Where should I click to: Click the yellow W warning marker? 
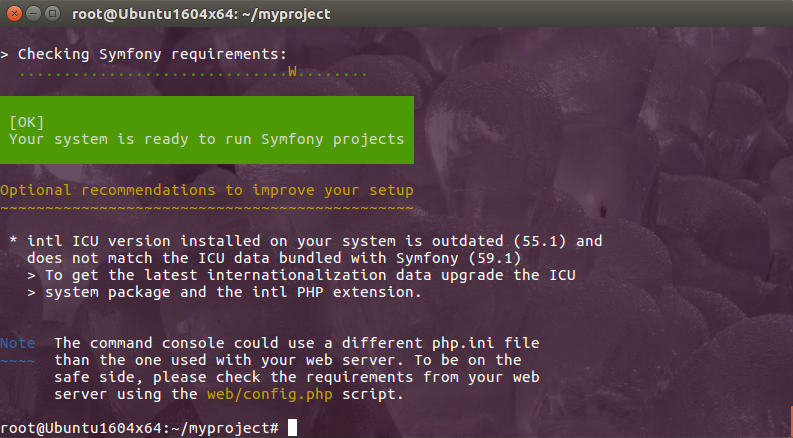pyautogui.click(x=292, y=72)
